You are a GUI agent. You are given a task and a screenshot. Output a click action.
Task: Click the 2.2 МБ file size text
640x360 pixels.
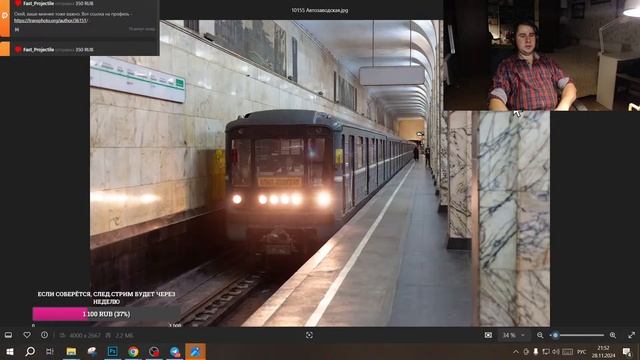(124, 335)
